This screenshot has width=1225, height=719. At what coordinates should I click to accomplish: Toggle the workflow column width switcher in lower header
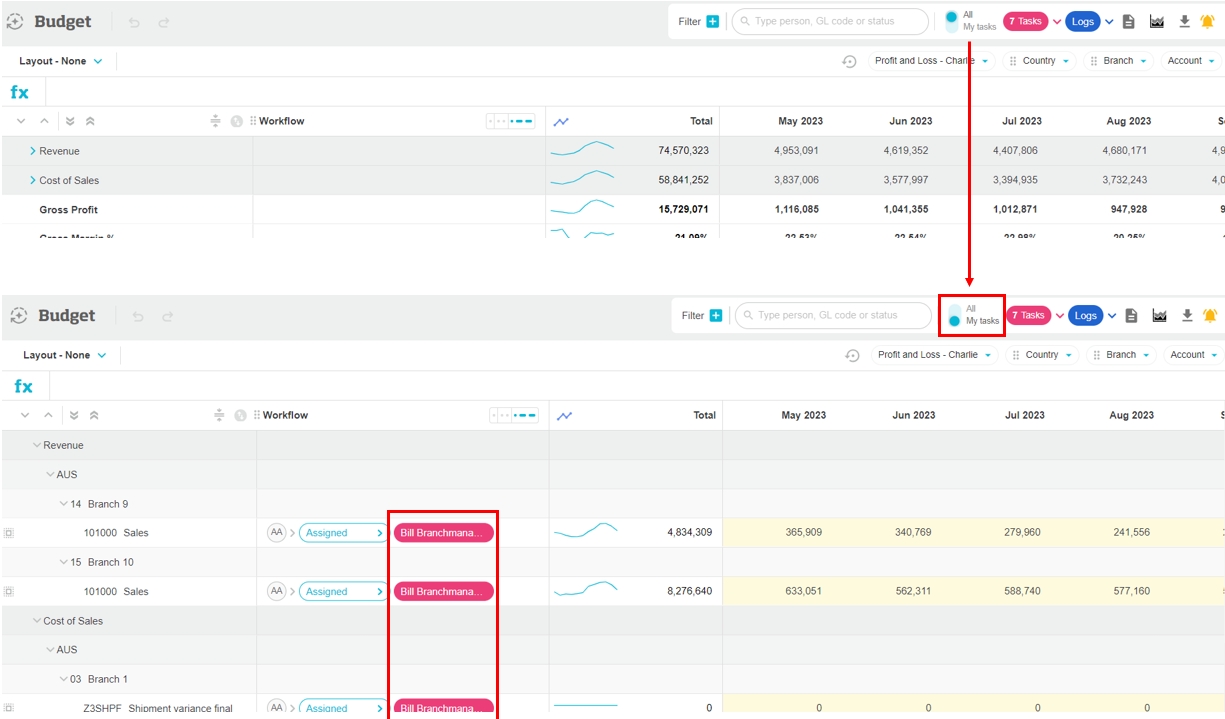(x=513, y=415)
